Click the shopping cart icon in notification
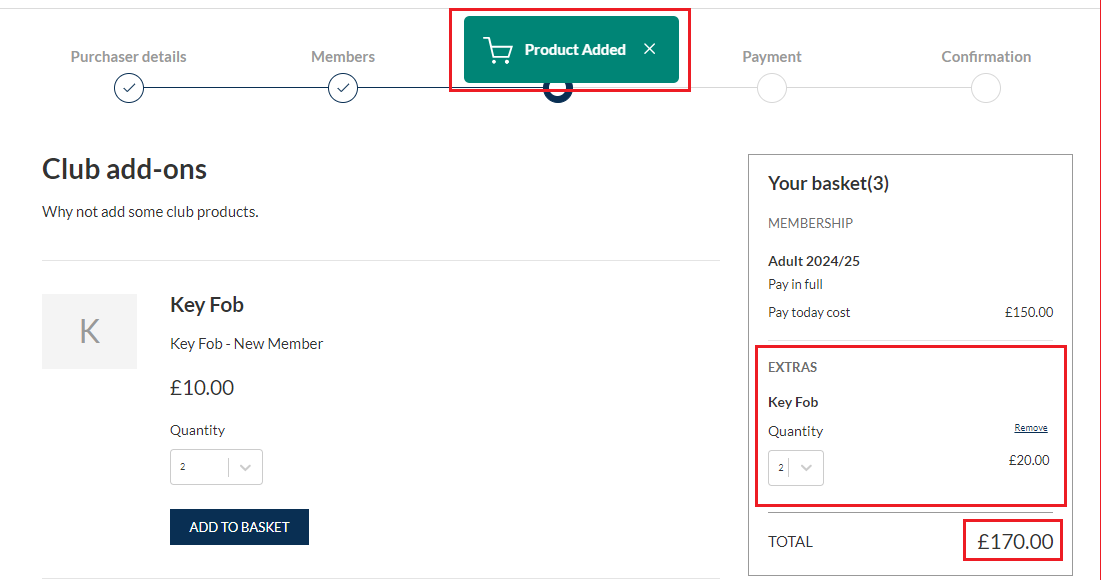This screenshot has width=1101, height=580. (498, 50)
